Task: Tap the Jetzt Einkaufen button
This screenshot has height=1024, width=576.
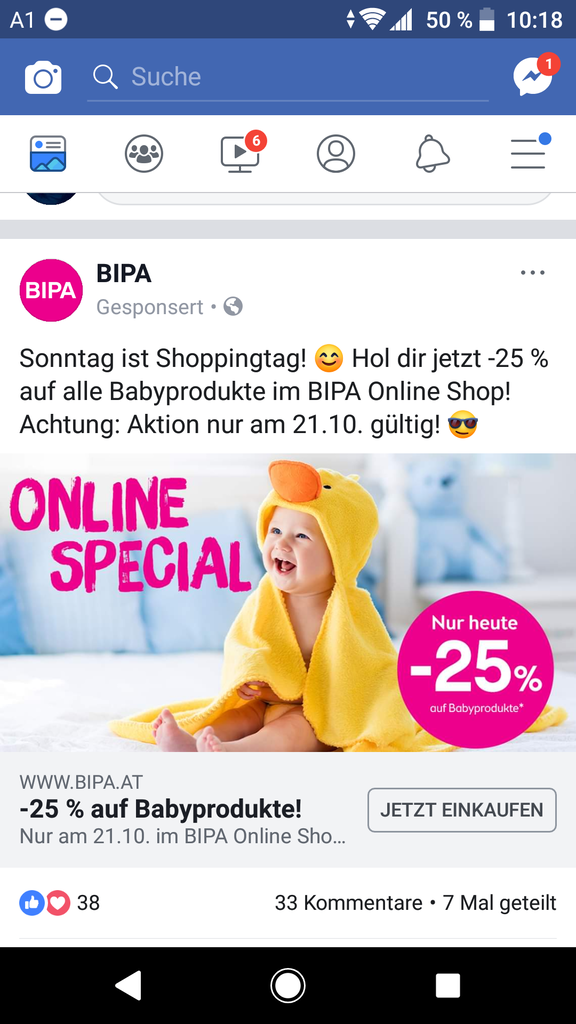Action: (x=462, y=810)
